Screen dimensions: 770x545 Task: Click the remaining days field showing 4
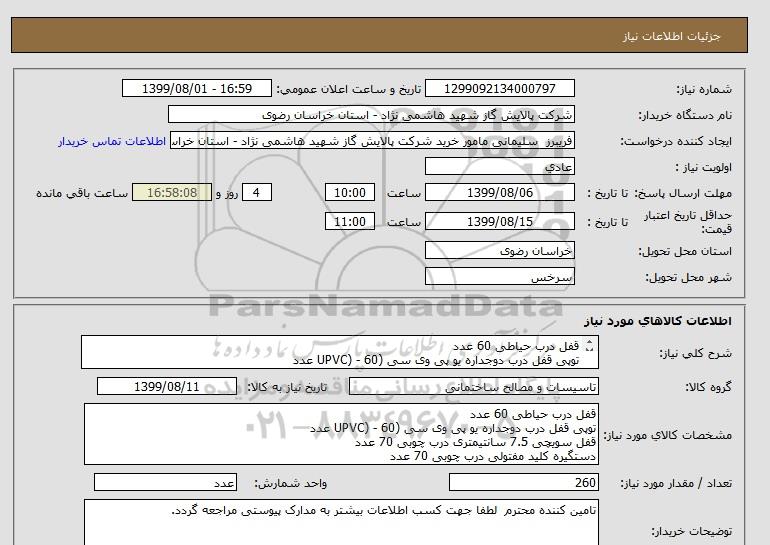[x=257, y=193]
